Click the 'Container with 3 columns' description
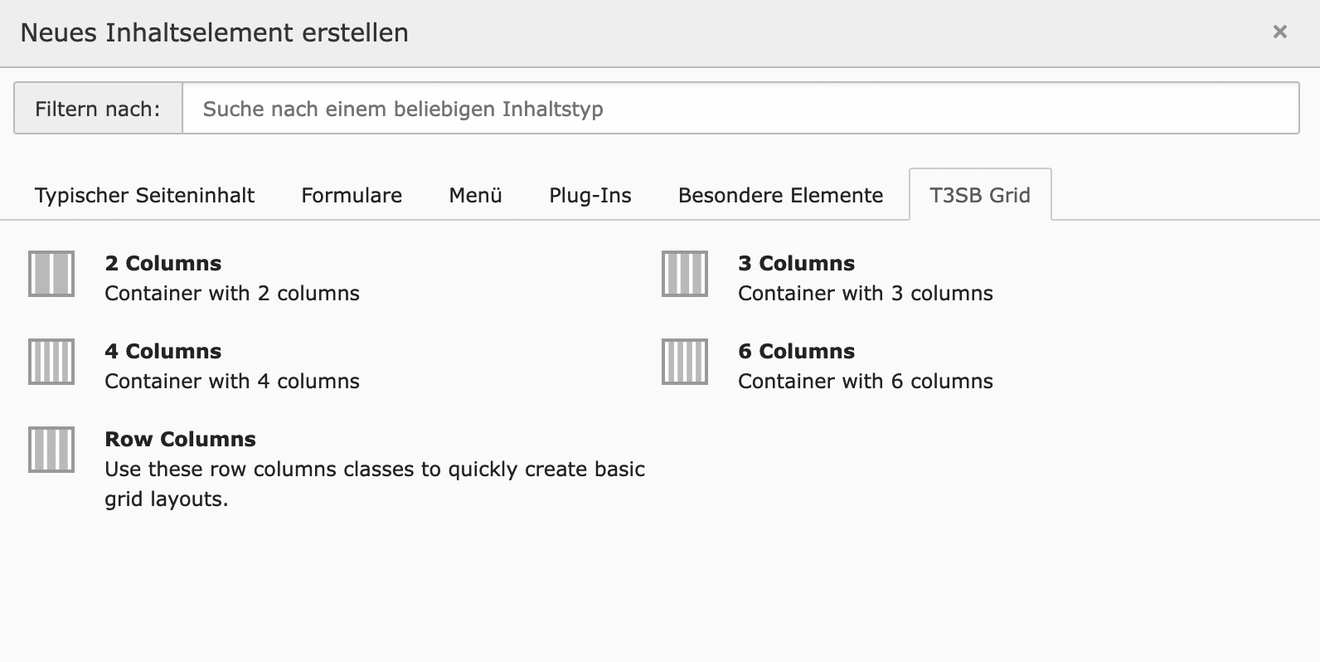 pos(866,293)
